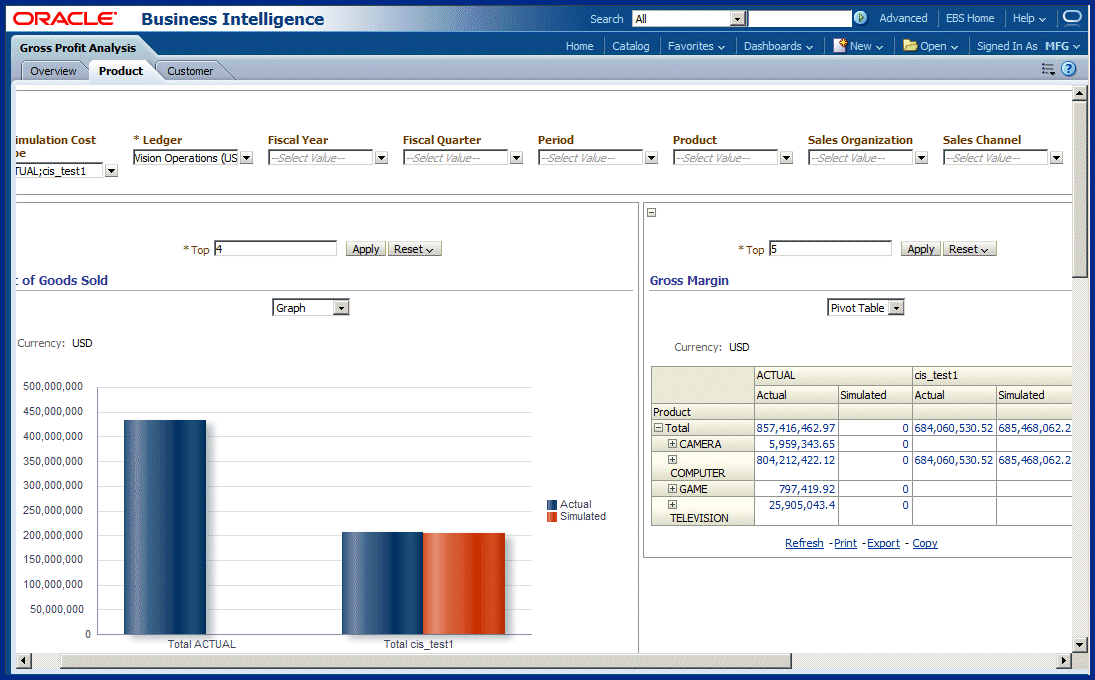
Task: Click the Actual legend blue swatch
Action: [552, 505]
